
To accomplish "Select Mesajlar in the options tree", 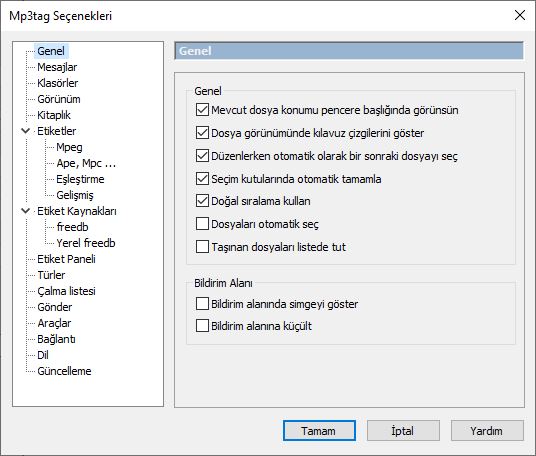I will [57, 67].
